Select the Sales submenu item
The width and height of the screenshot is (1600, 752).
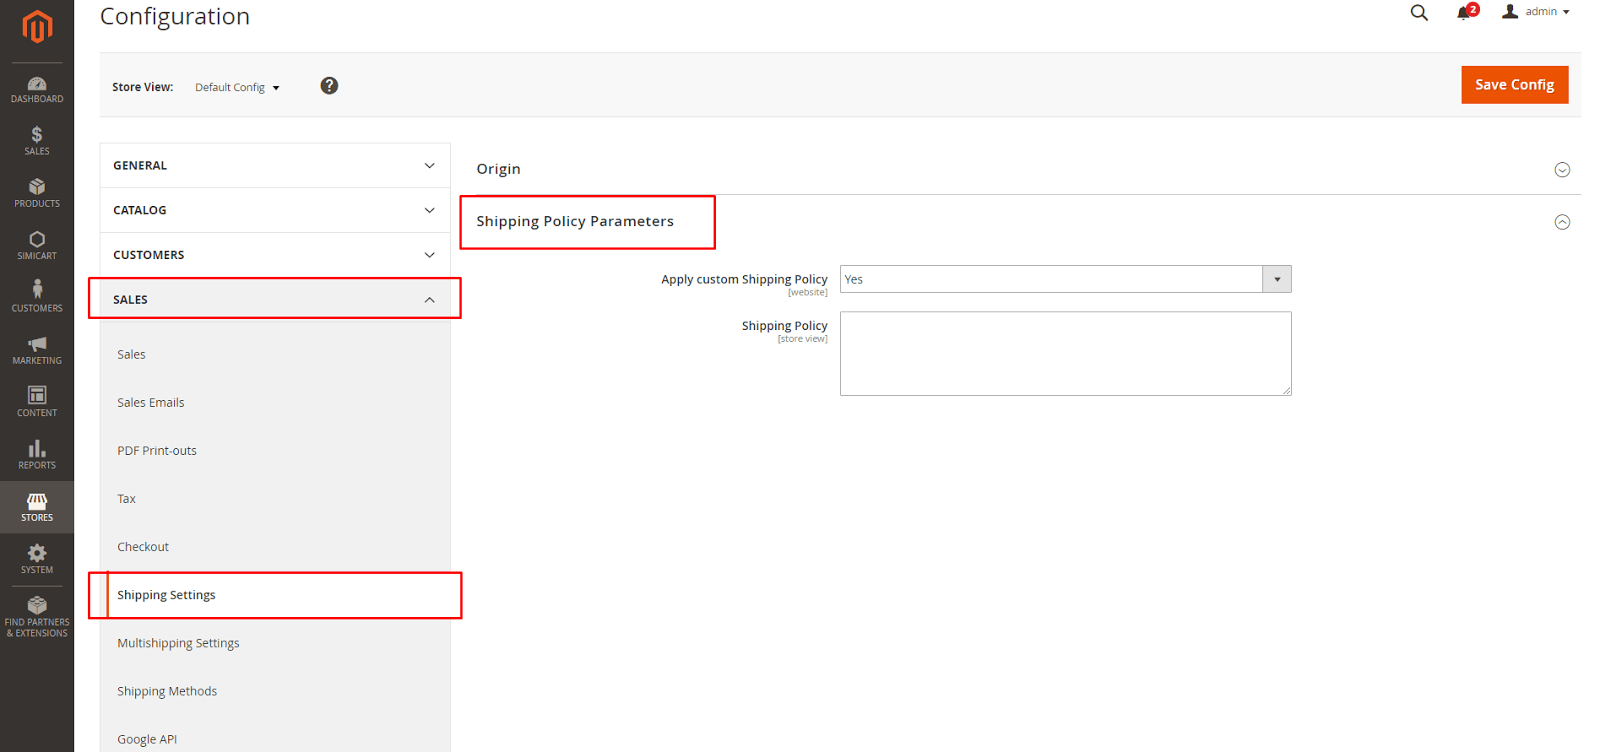[131, 355]
